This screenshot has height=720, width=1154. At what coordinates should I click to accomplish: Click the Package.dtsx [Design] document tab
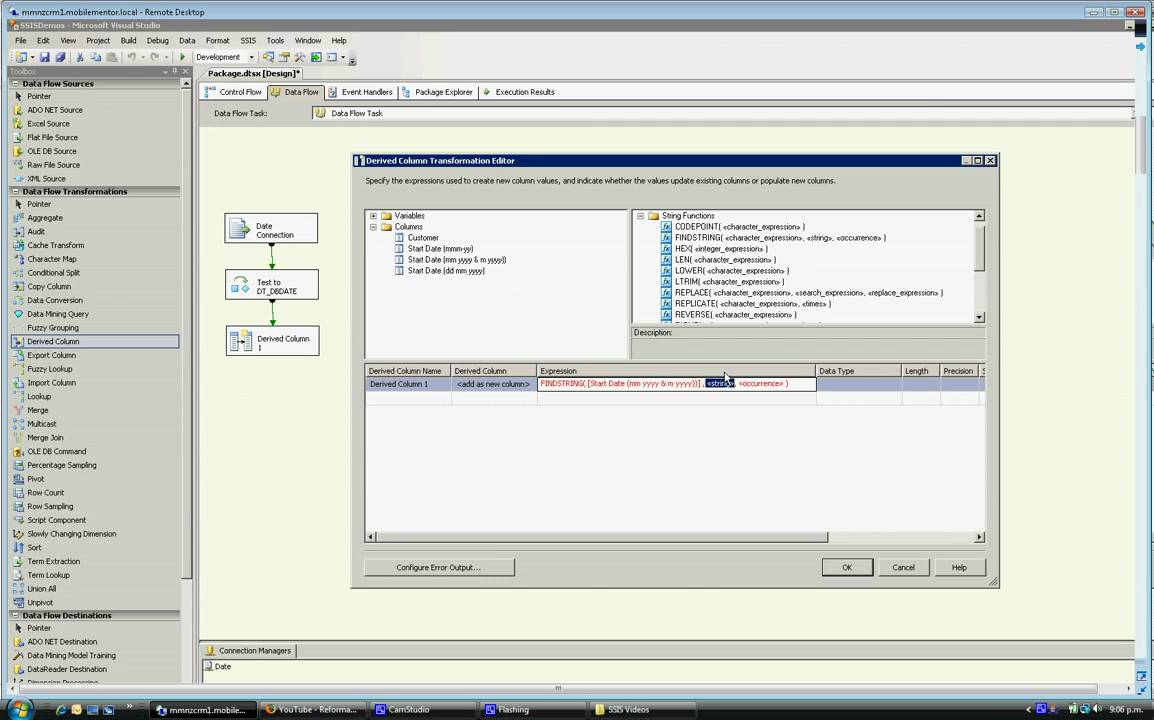pyautogui.click(x=253, y=73)
